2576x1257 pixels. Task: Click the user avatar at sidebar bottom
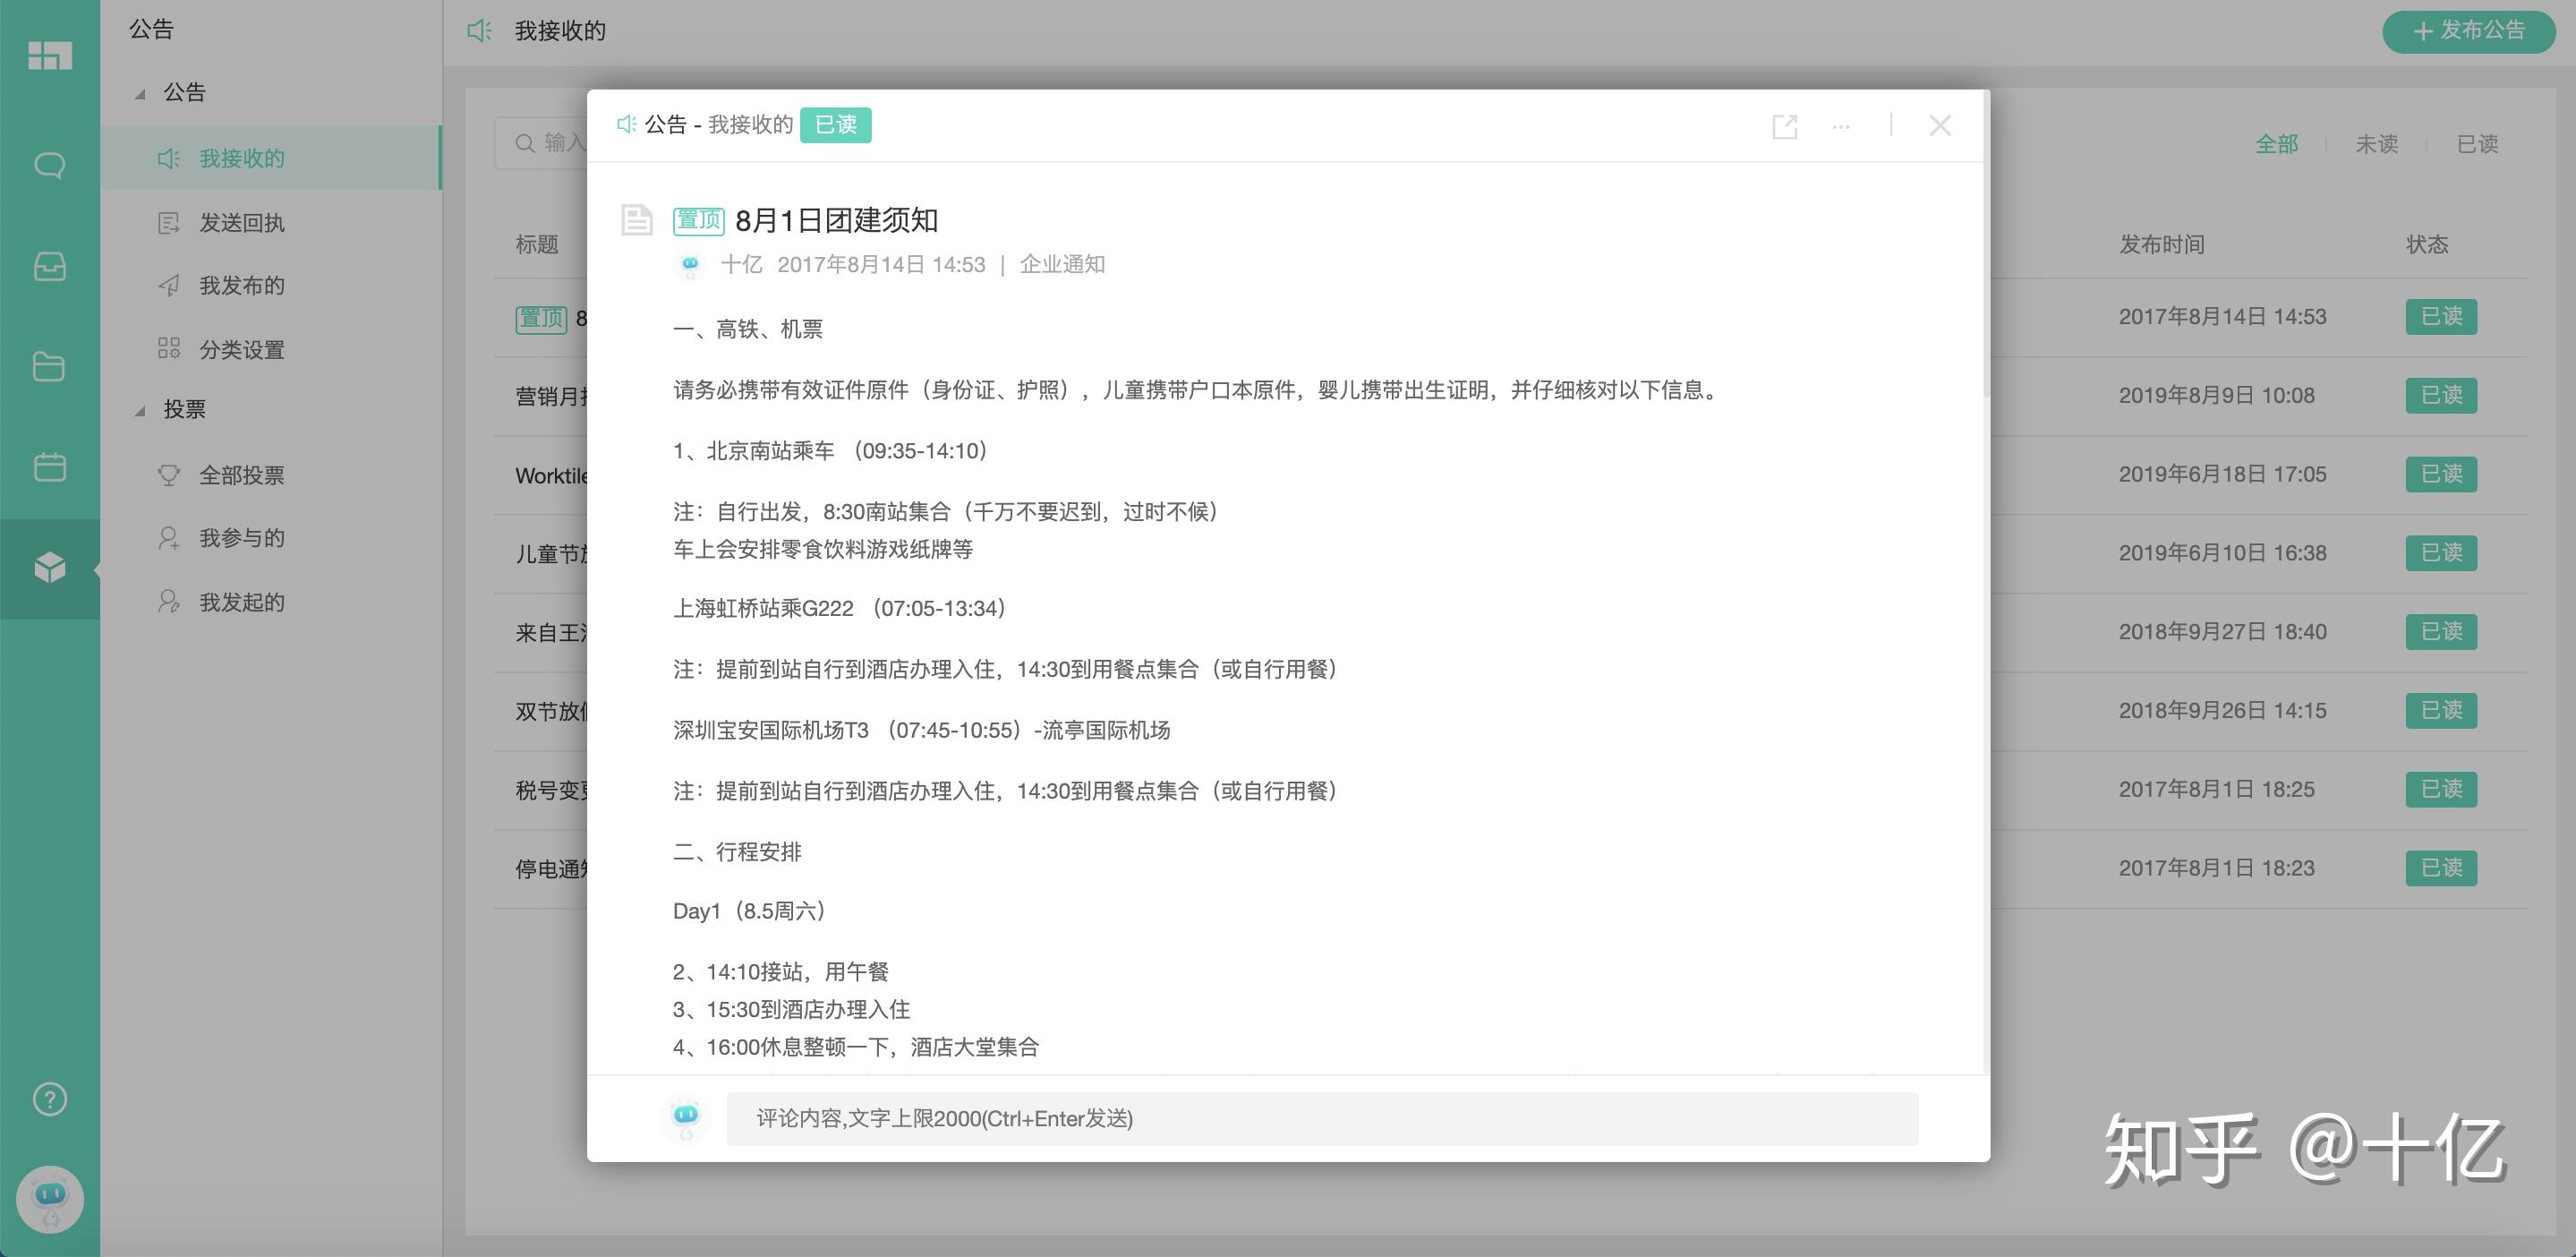pyautogui.click(x=49, y=1198)
